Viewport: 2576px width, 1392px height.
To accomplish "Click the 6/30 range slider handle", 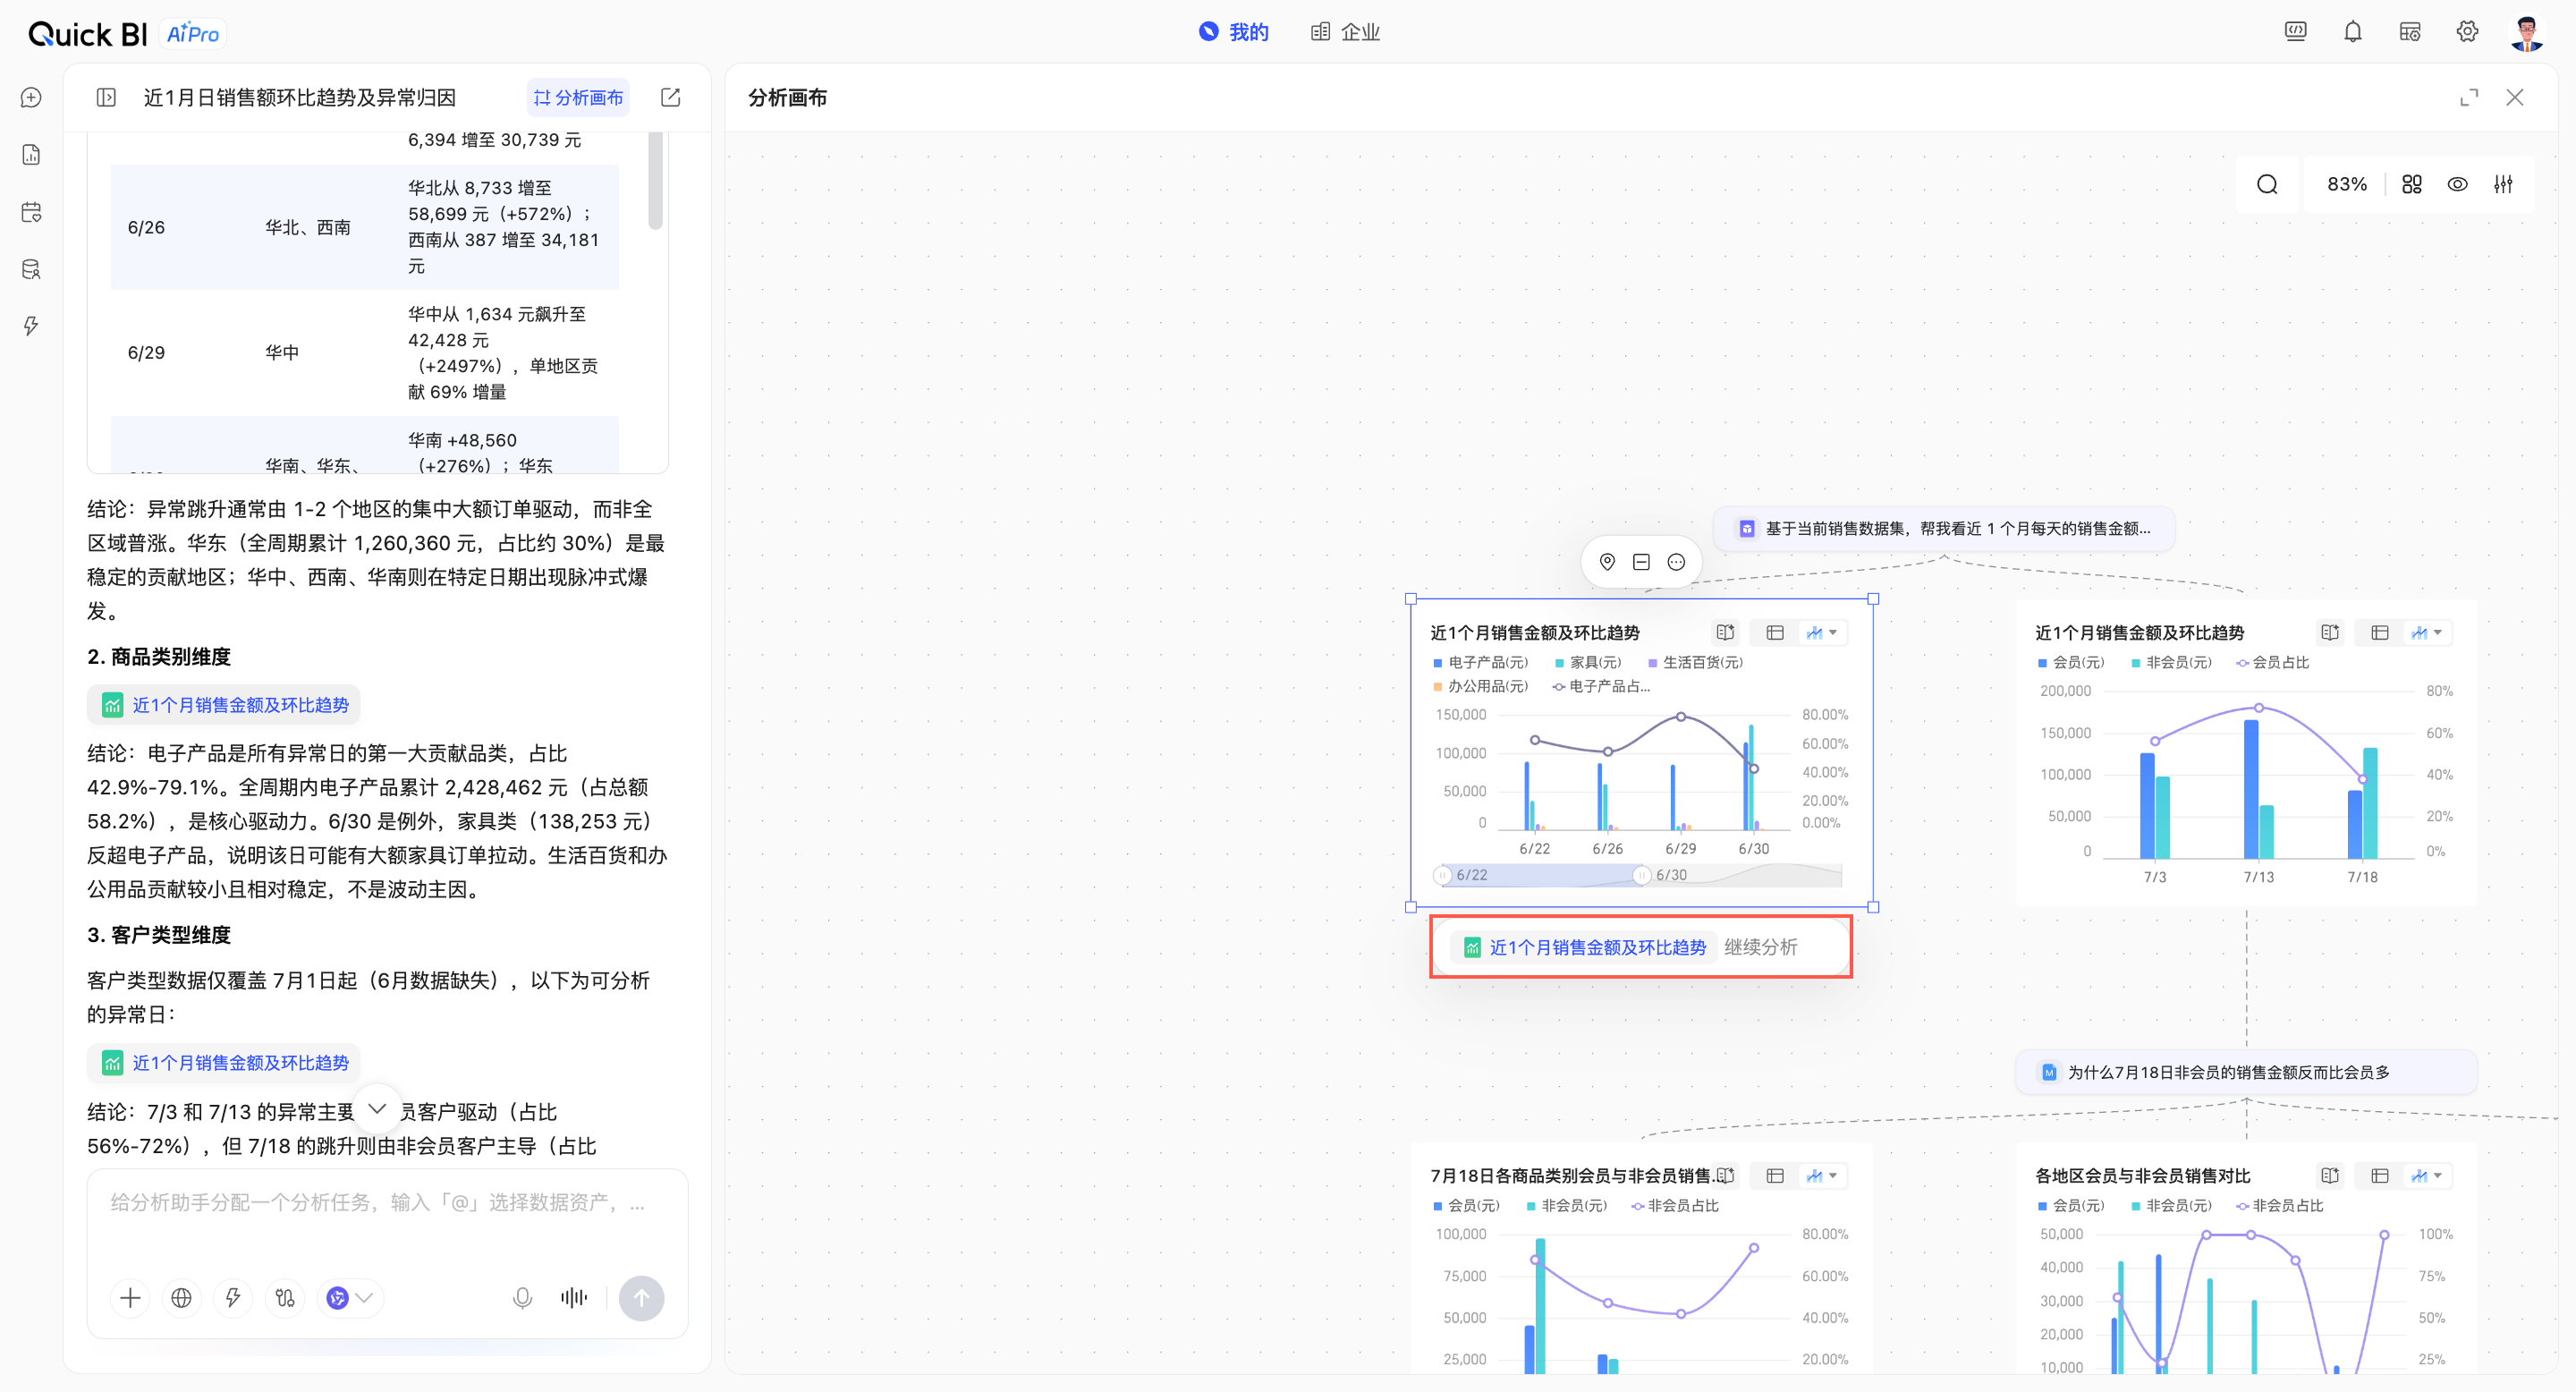I will click(x=1641, y=875).
